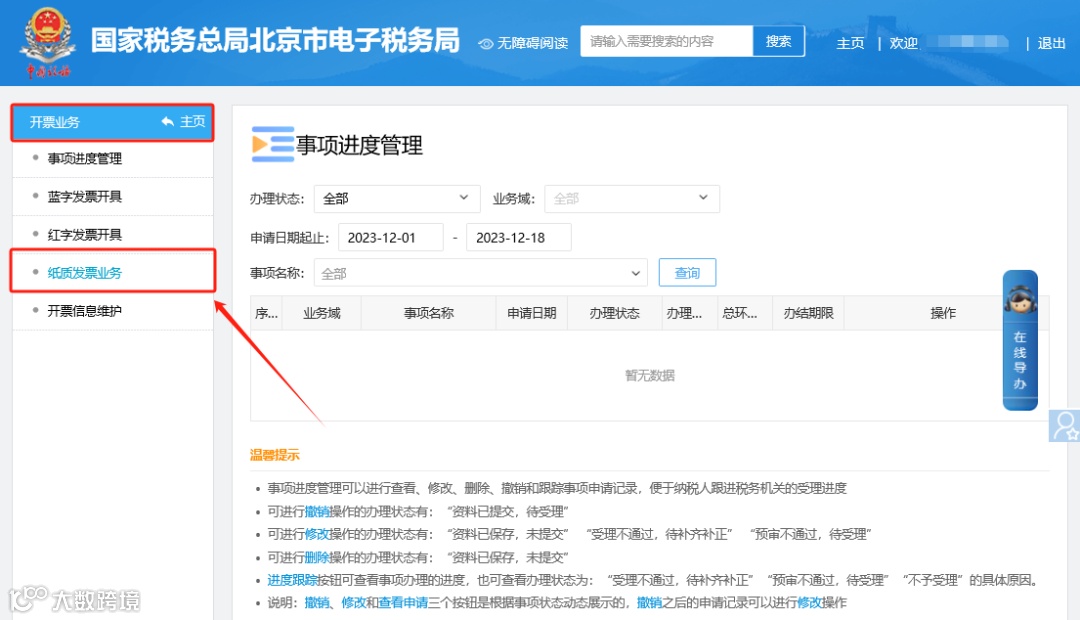
Task: Open the 办理状态 dropdown showing 全部
Action: pos(397,198)
